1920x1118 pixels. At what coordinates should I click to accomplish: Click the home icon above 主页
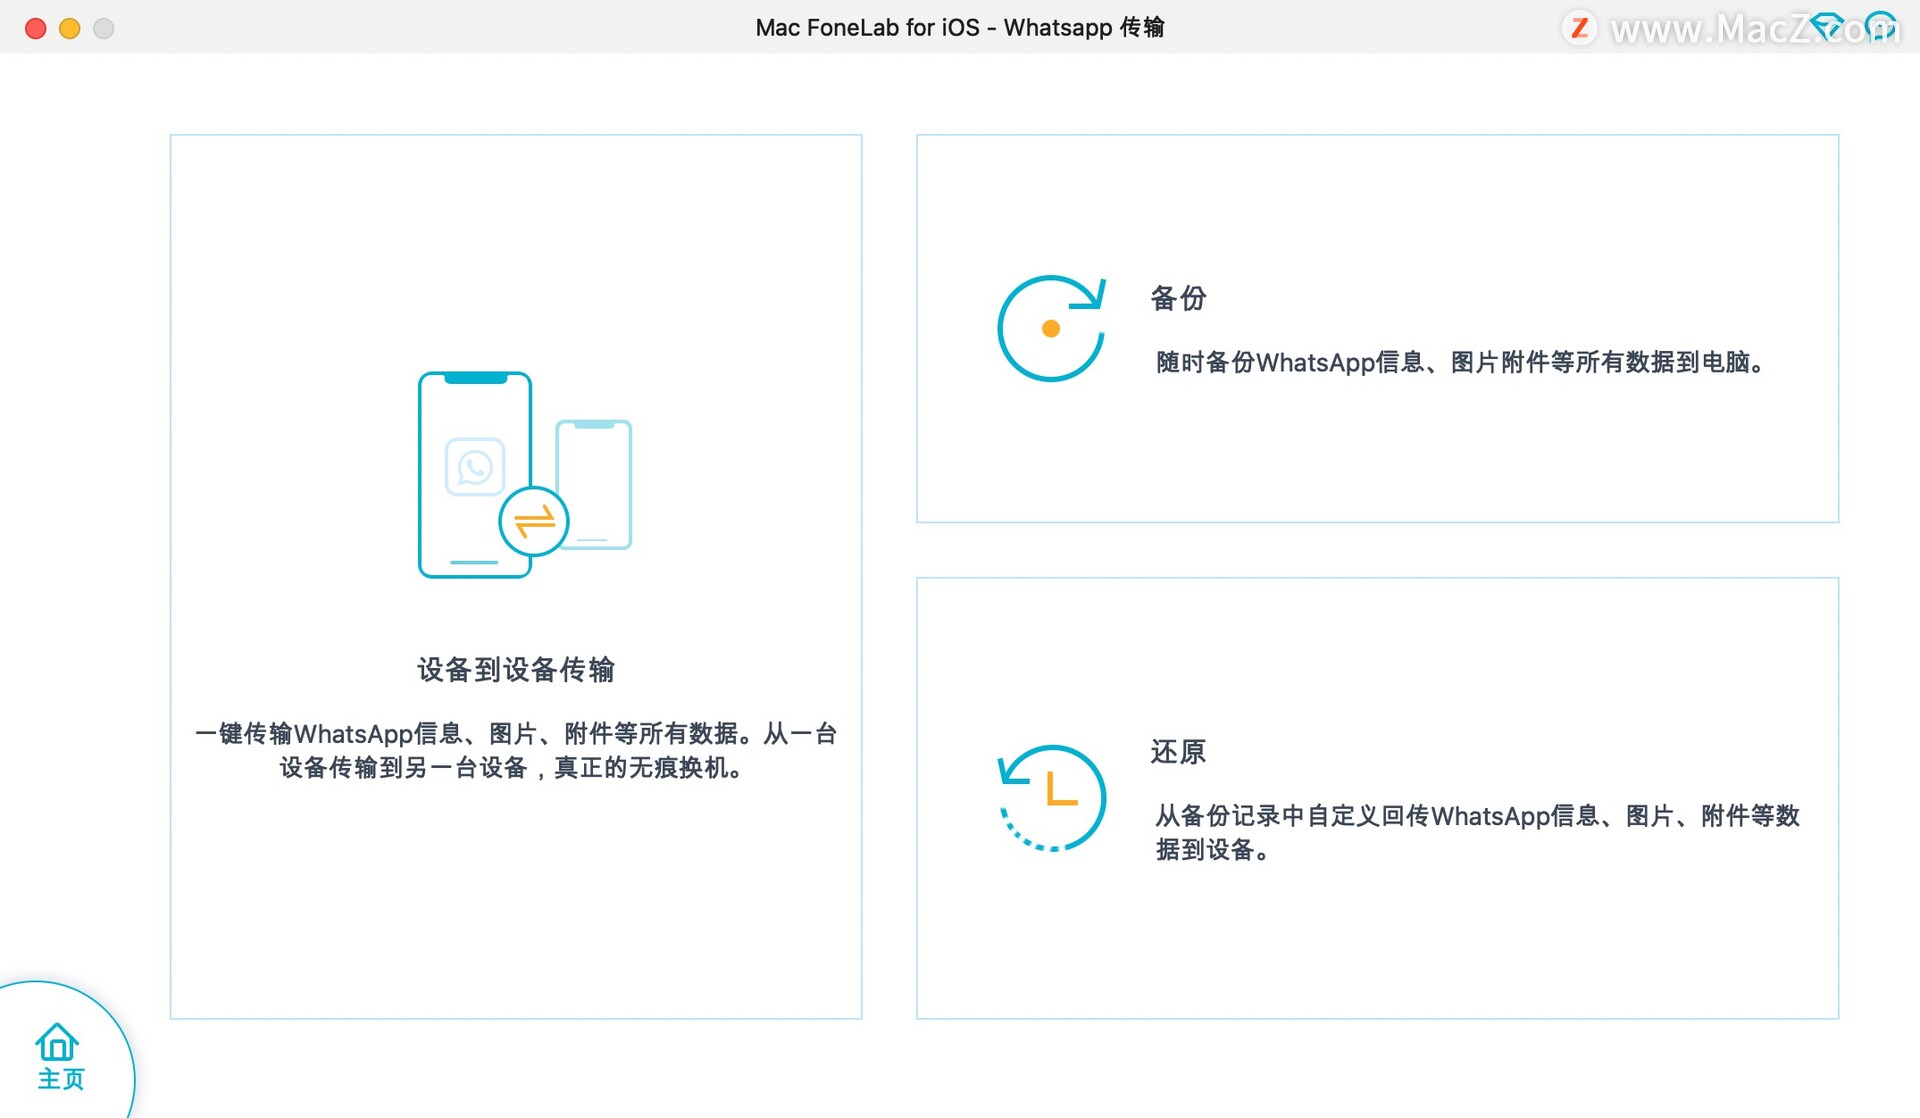coord(57,1040)
